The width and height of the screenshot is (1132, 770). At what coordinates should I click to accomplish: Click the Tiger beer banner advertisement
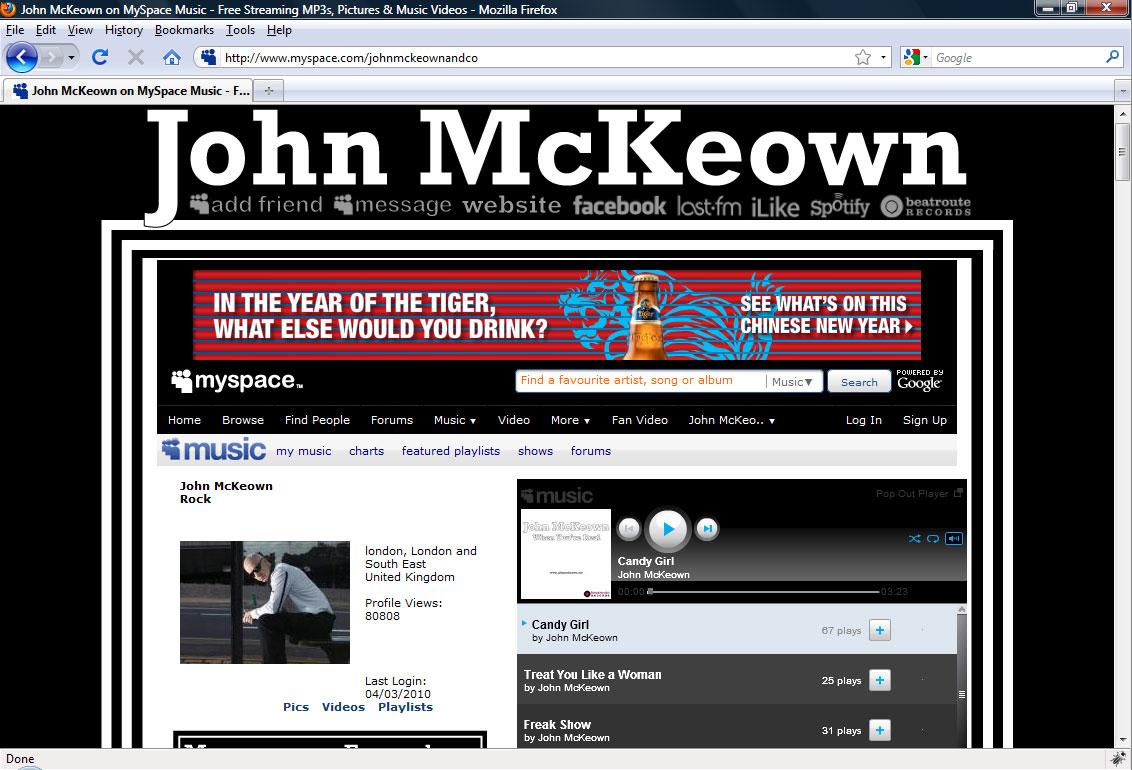tap(557, 315)
